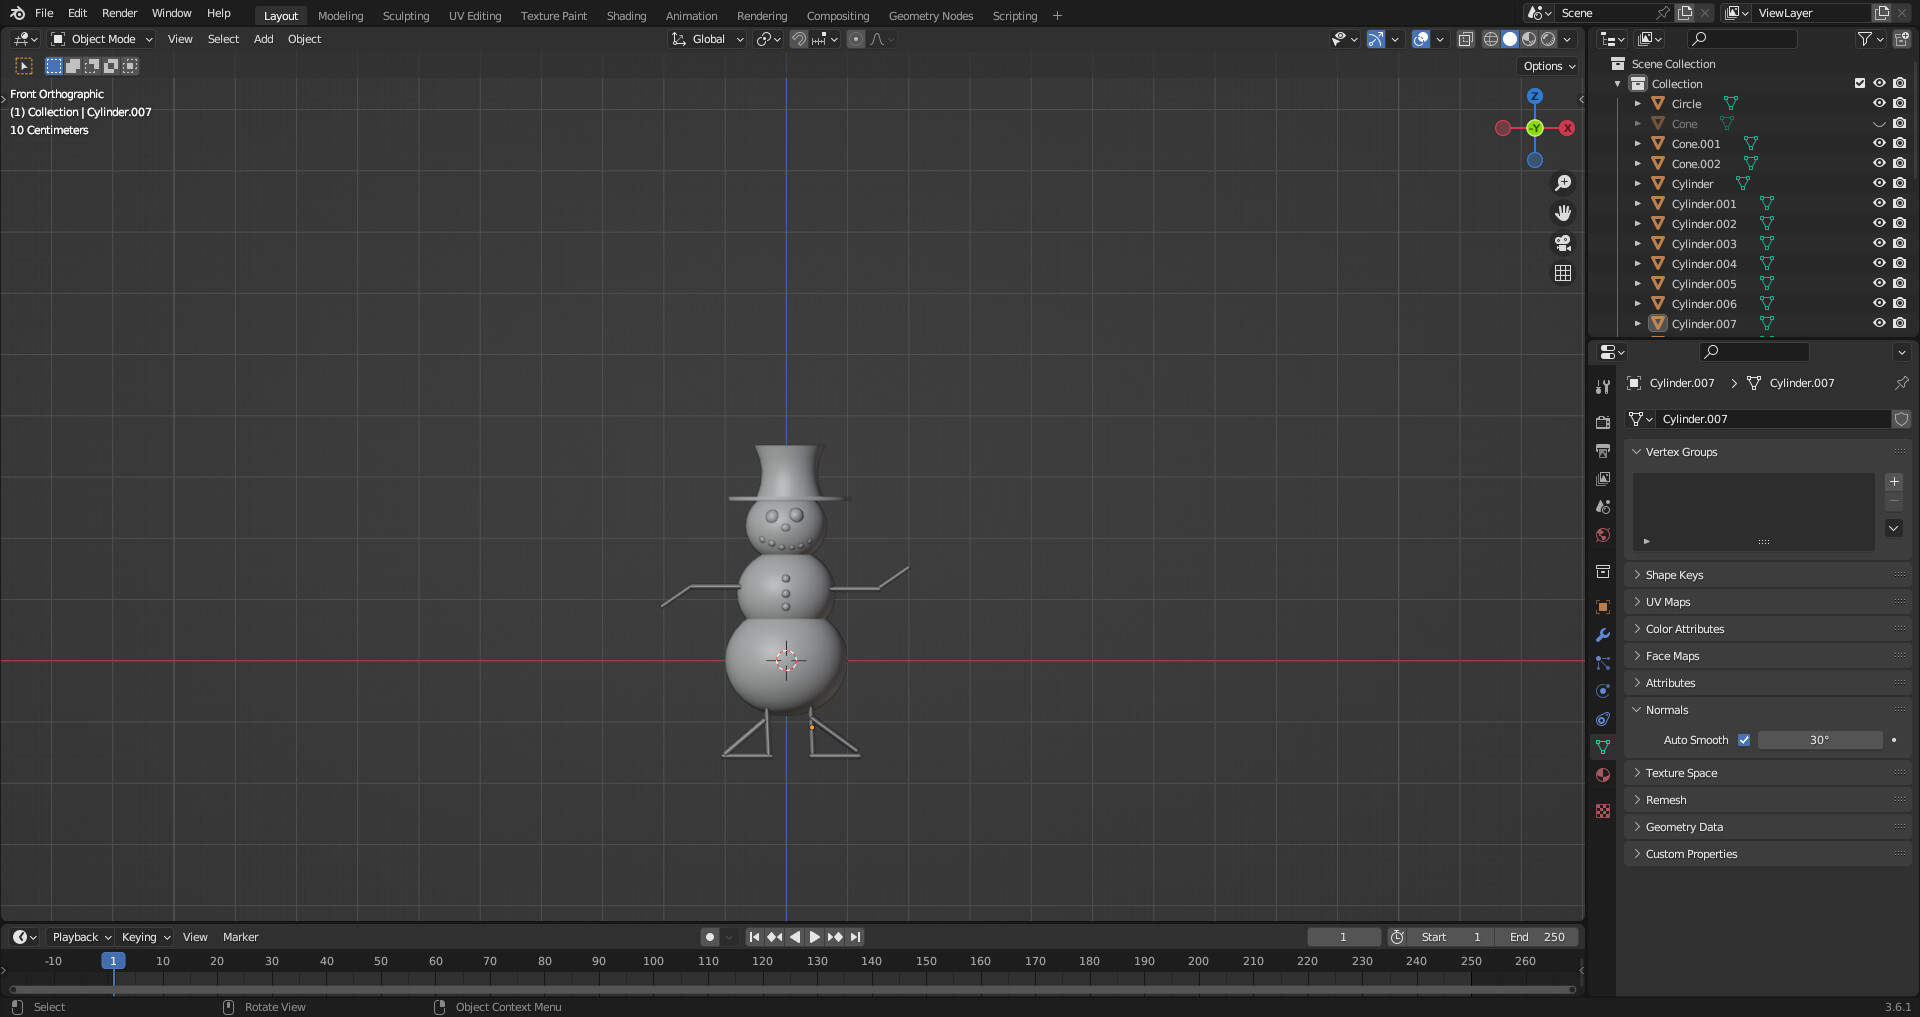The height and width of the screenshot is (1017, 1920).
Task: Hide Cylinder.003 in the viewport
Action: [1879, 243]
